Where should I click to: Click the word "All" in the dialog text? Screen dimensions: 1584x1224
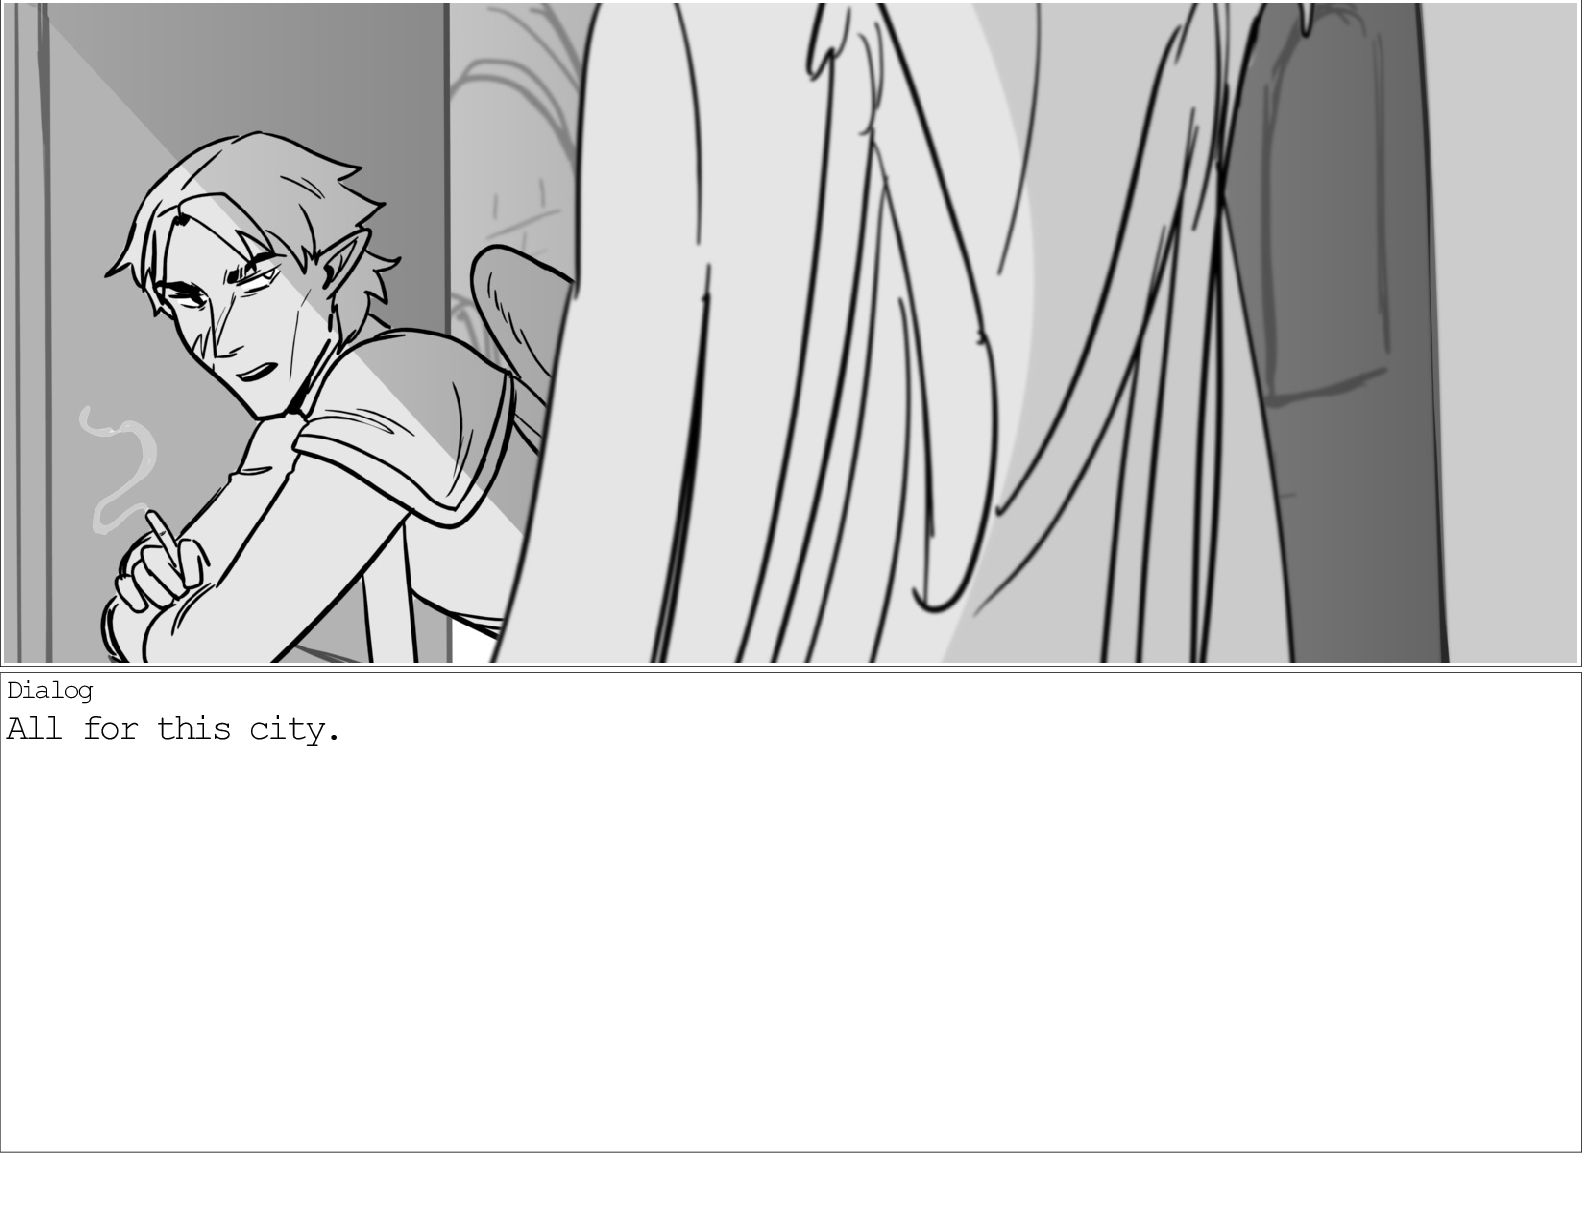[34, 729]
